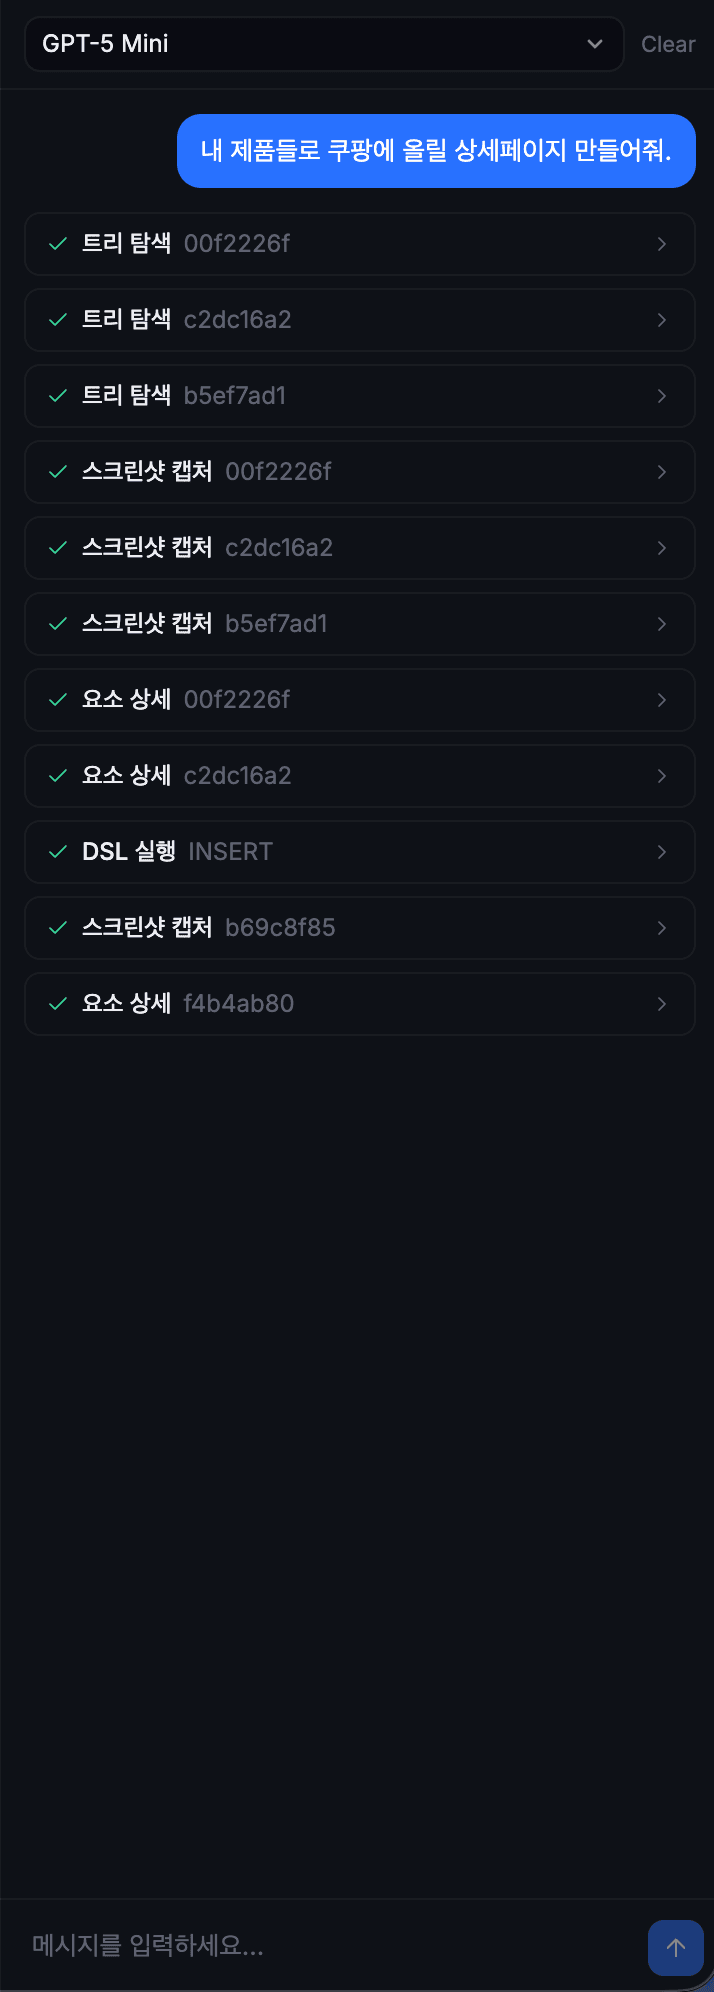Click the checkmark on 요소 상세 00f2226f
714x1992 pixels.
(57, 700)
